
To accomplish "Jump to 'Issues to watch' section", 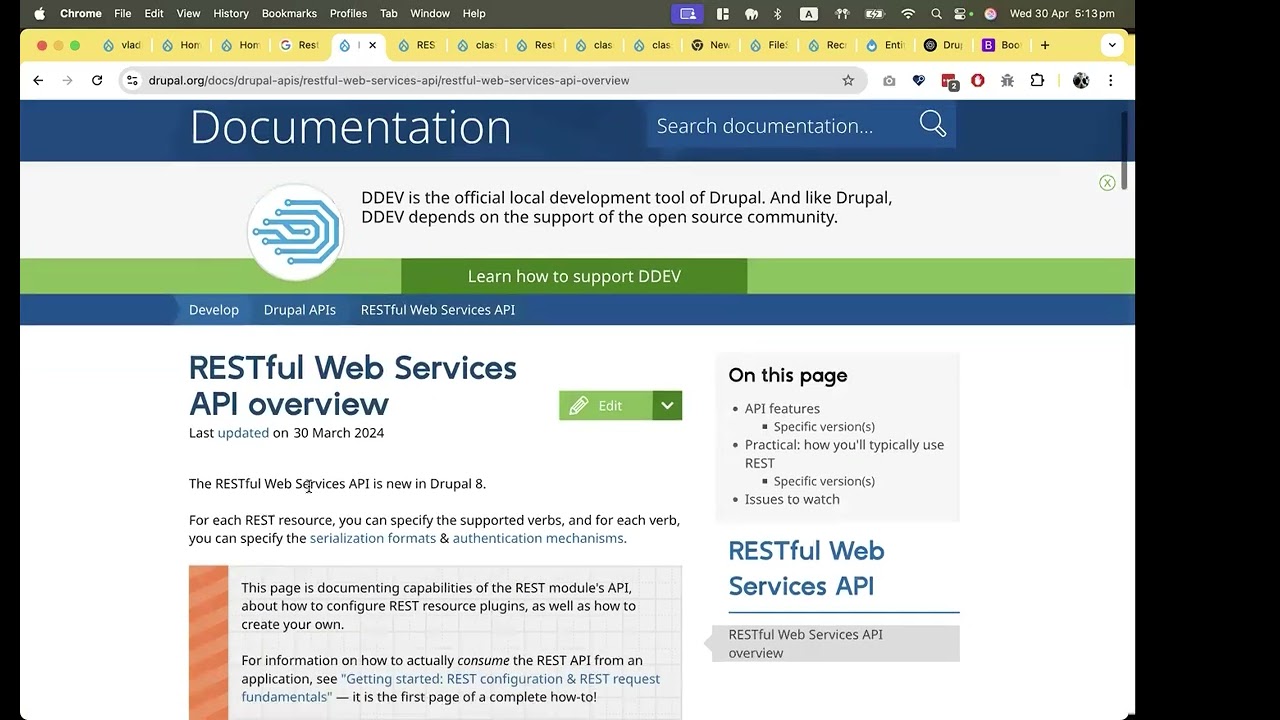I will 792,499.
